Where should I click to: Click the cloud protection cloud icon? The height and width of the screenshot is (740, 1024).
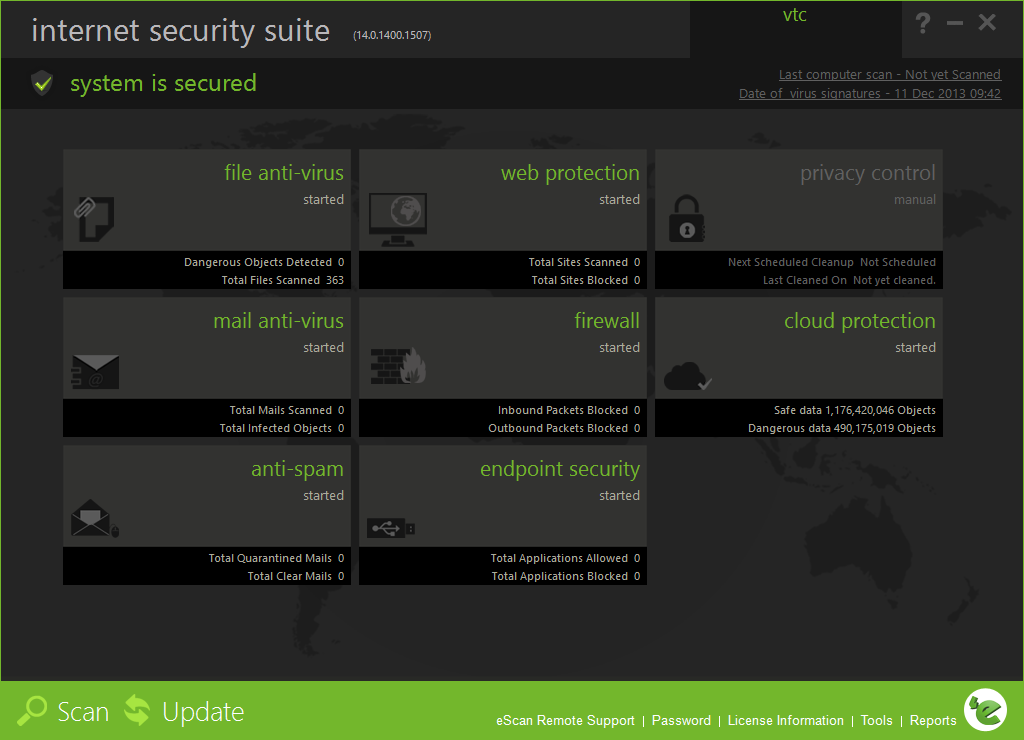point(689,376)
